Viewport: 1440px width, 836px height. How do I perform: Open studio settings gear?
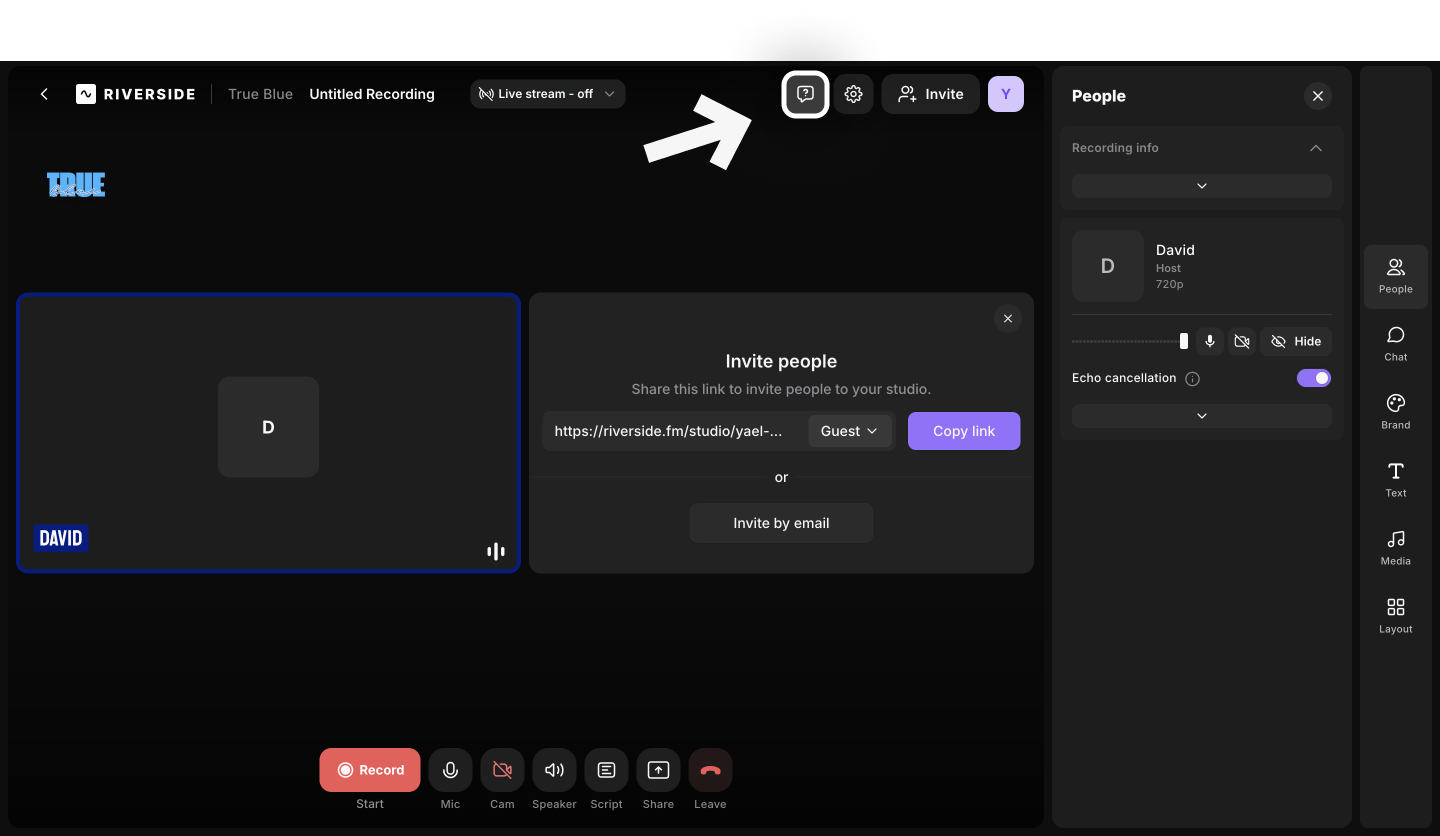853,95
